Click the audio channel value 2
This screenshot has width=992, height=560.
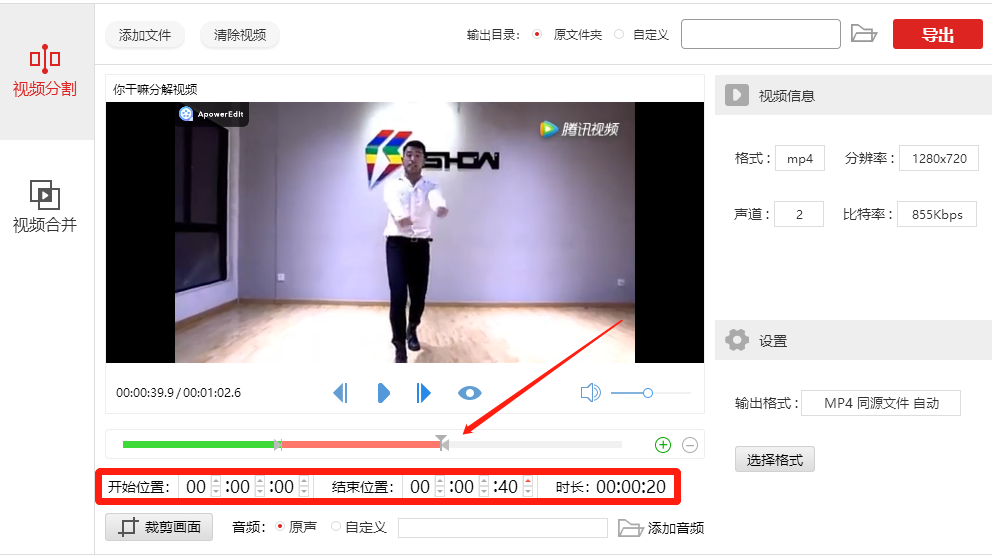(799, 214)
